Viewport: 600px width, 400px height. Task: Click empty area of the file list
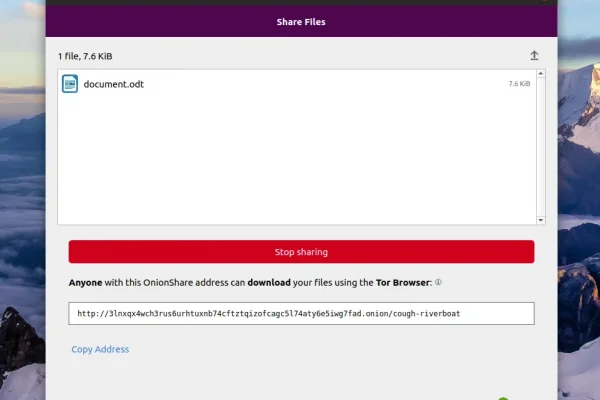(x=297, y=161)
